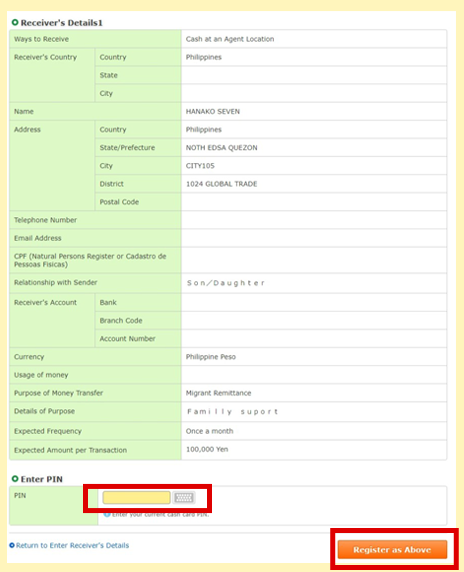
Task: Focus the yellow PIN input field
Action: (x=136, y=498)
